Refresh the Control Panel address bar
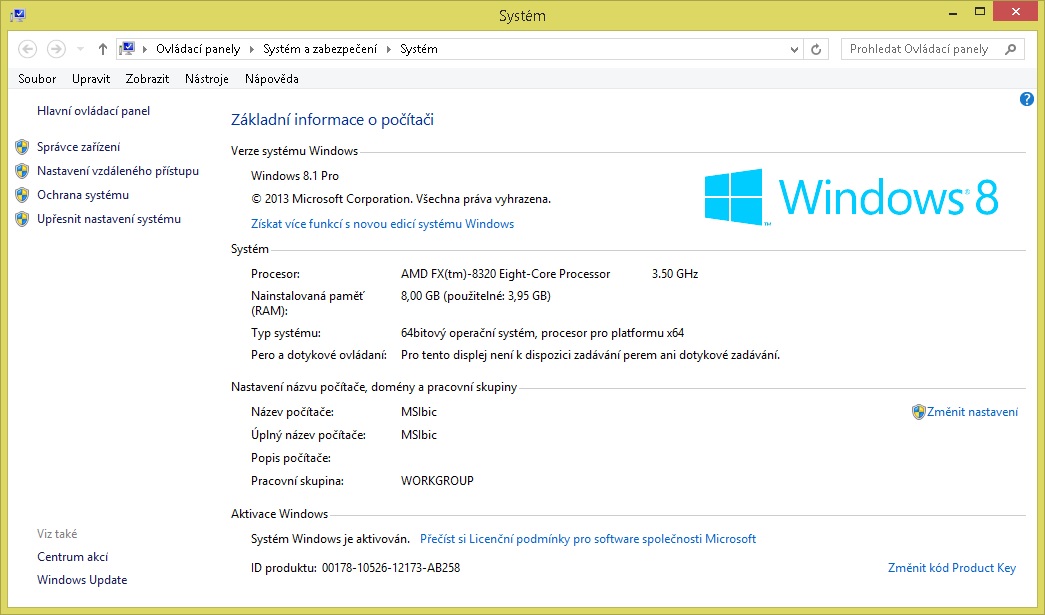Screen dimensions: 1045x615 (x=817, y=49)
